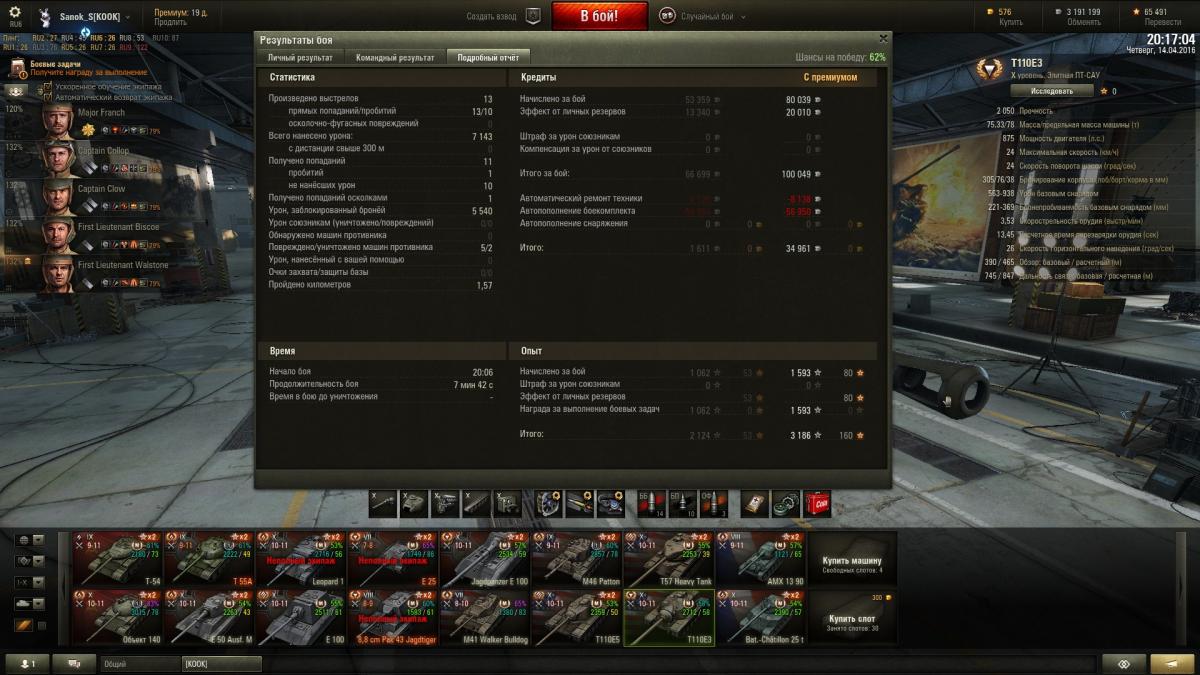Open the red cola consumable slot
This screenshot has width=1200, height=675.
[x=818, y=503]
